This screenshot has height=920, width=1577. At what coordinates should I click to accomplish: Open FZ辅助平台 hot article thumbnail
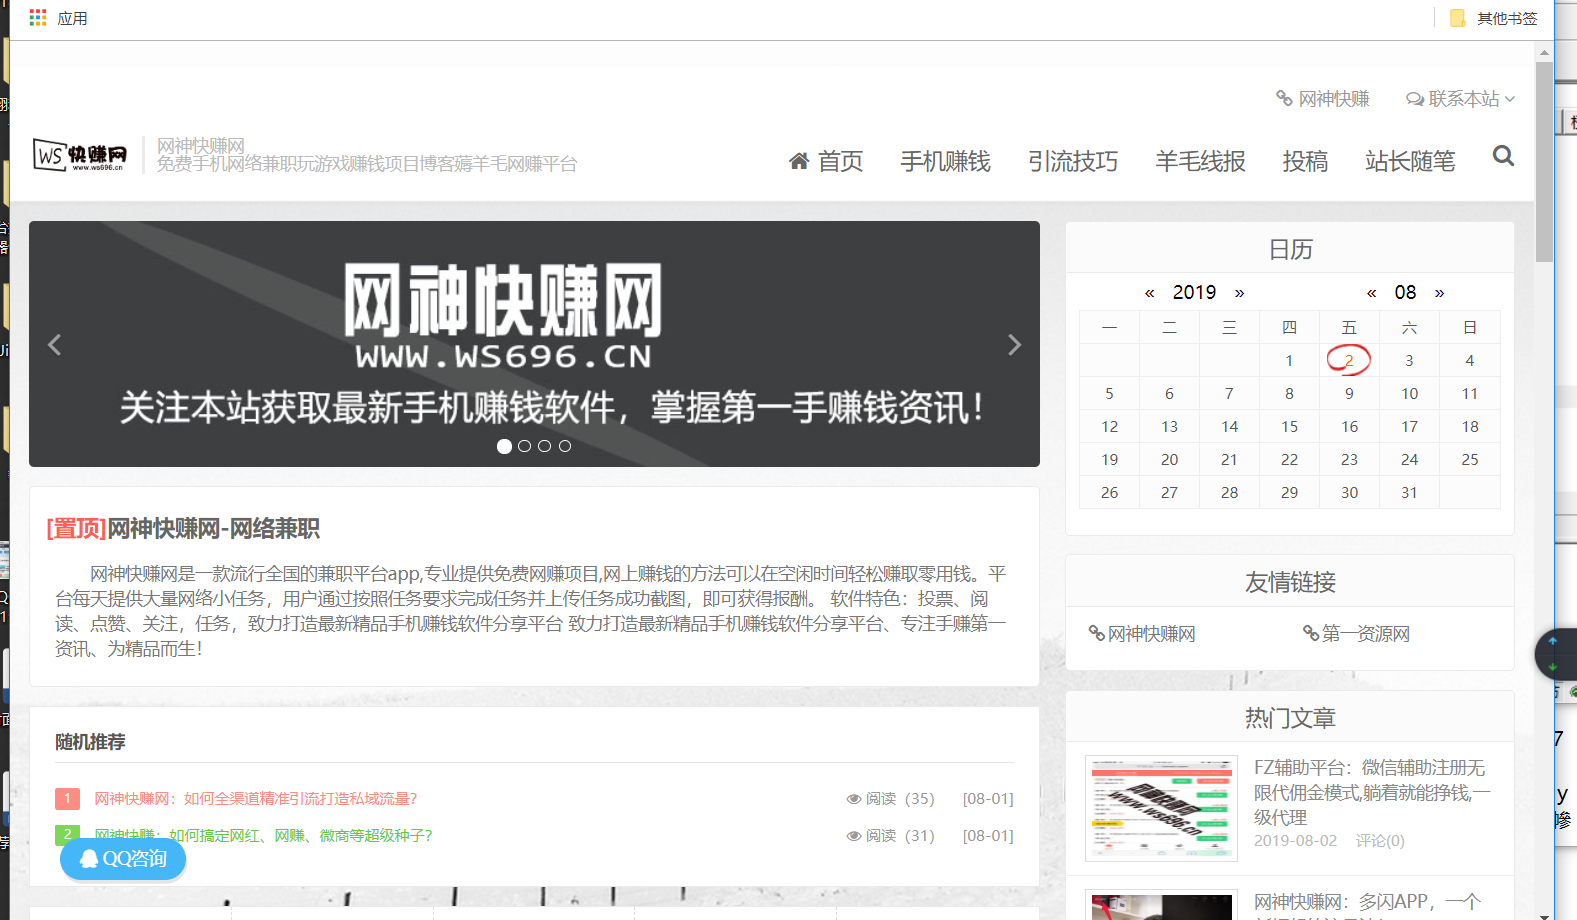[x=1161, y=808]
